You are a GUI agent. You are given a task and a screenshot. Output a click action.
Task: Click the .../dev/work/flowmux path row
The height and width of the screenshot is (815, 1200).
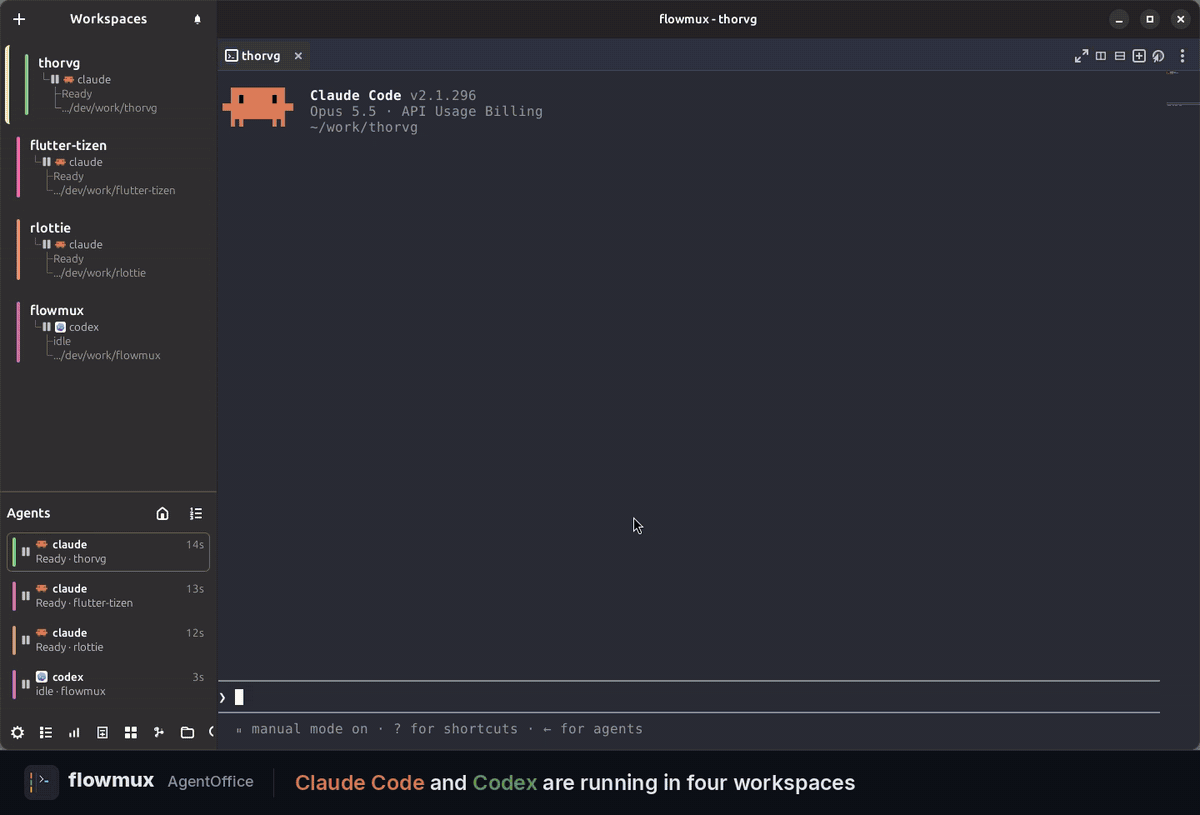(106, 355)
